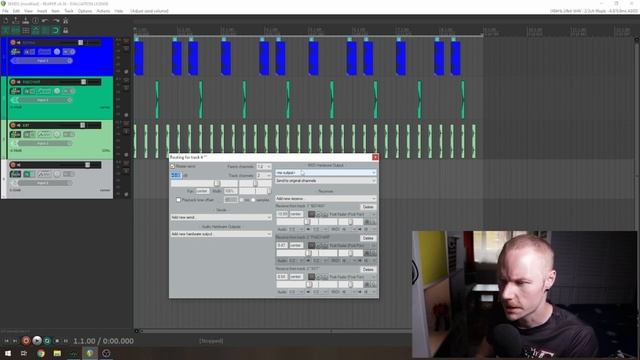Arm the green second track for recording

[13, 82]
